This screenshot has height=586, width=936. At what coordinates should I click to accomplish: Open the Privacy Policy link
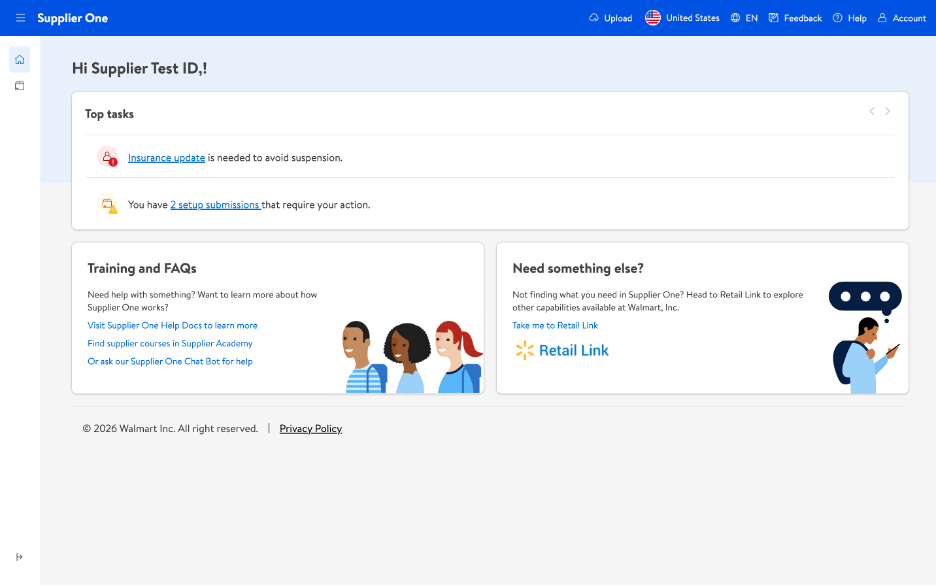[310, 428]
